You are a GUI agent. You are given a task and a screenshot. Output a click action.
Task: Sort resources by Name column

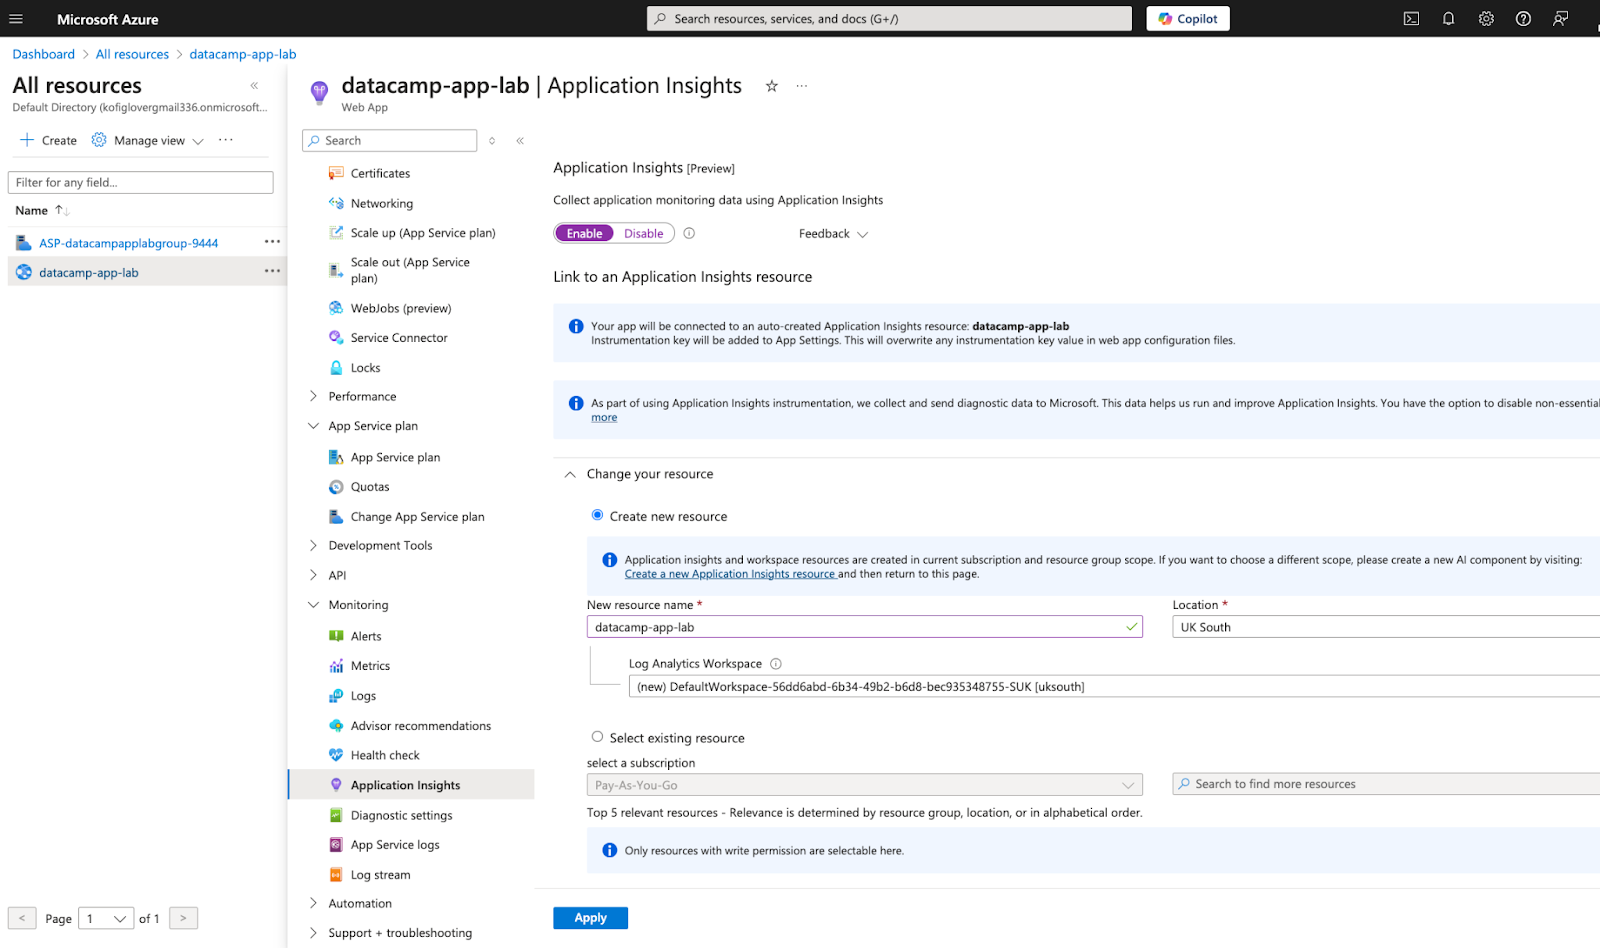[x=42, y=210]
